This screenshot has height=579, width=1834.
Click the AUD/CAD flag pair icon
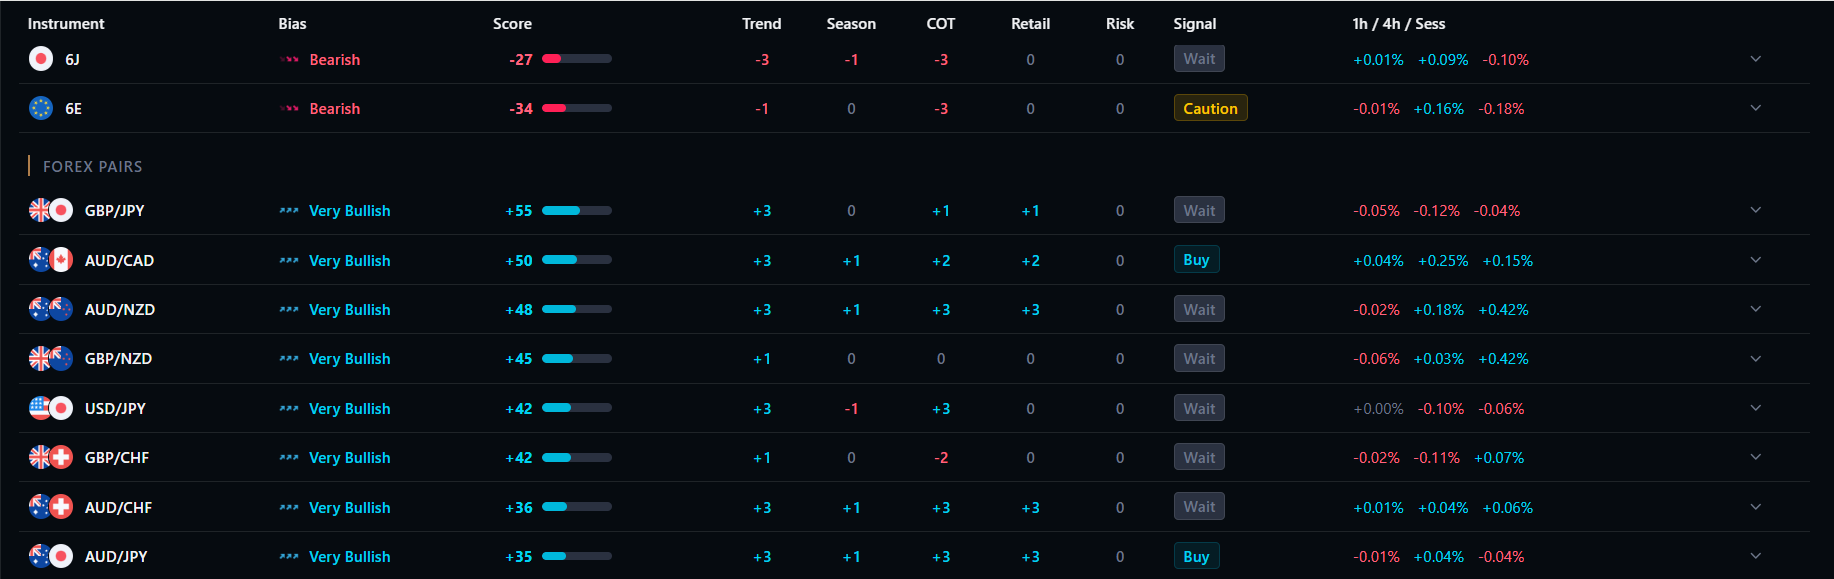pos(51,260)
